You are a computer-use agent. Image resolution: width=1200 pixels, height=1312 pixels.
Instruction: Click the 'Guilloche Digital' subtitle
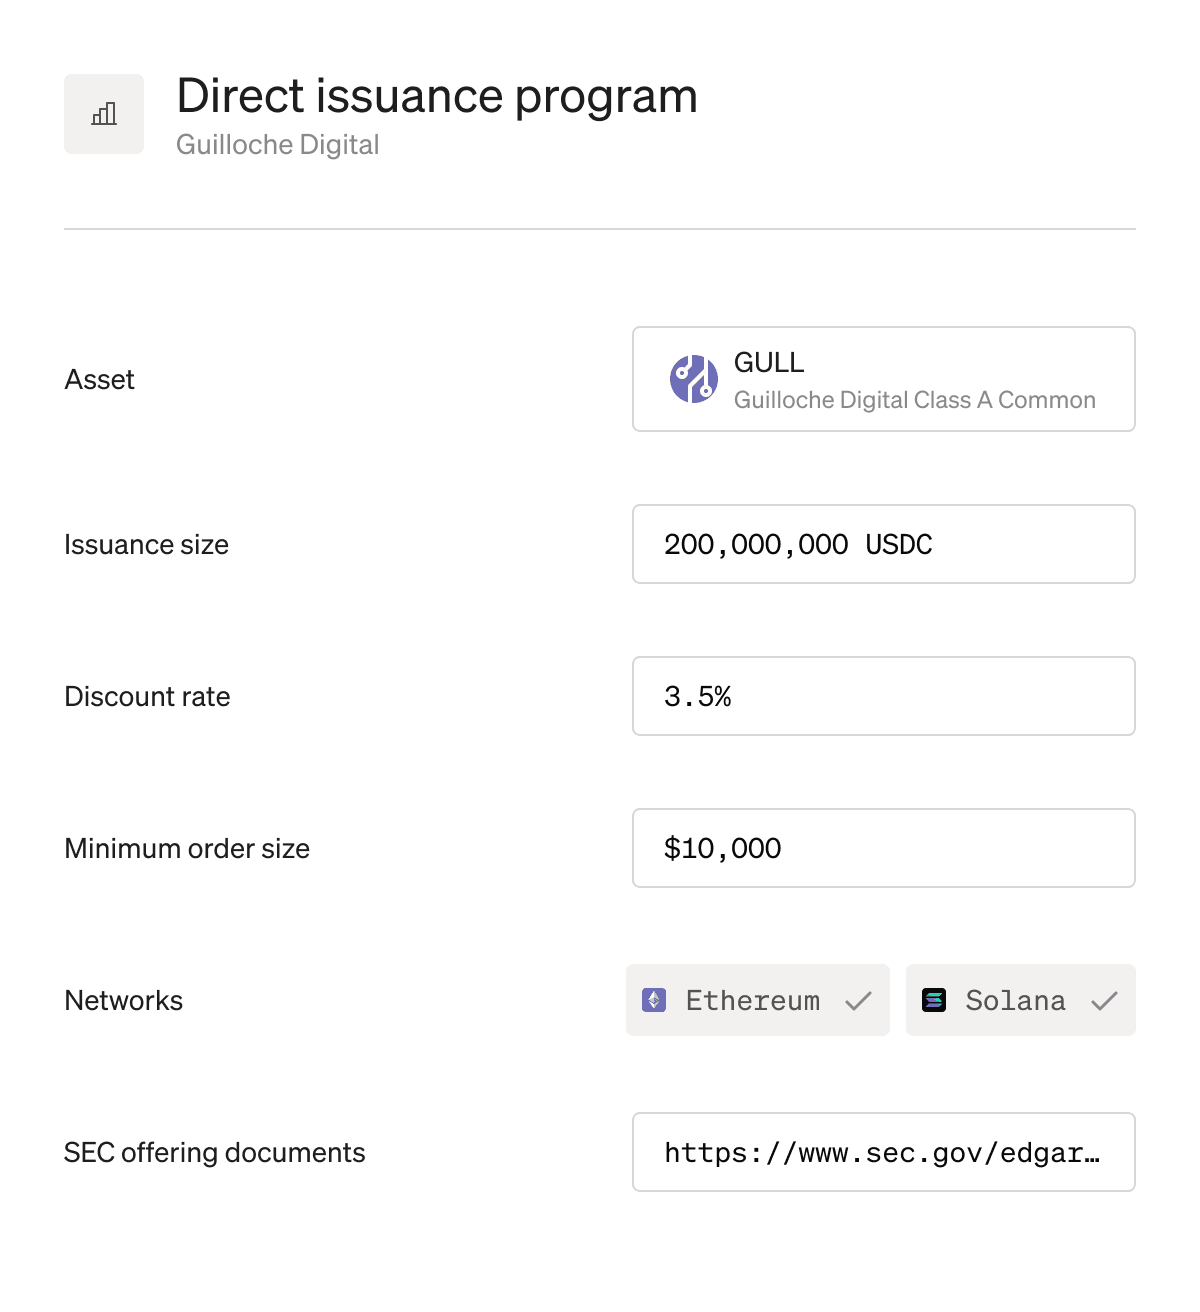[x=278, y=145]
